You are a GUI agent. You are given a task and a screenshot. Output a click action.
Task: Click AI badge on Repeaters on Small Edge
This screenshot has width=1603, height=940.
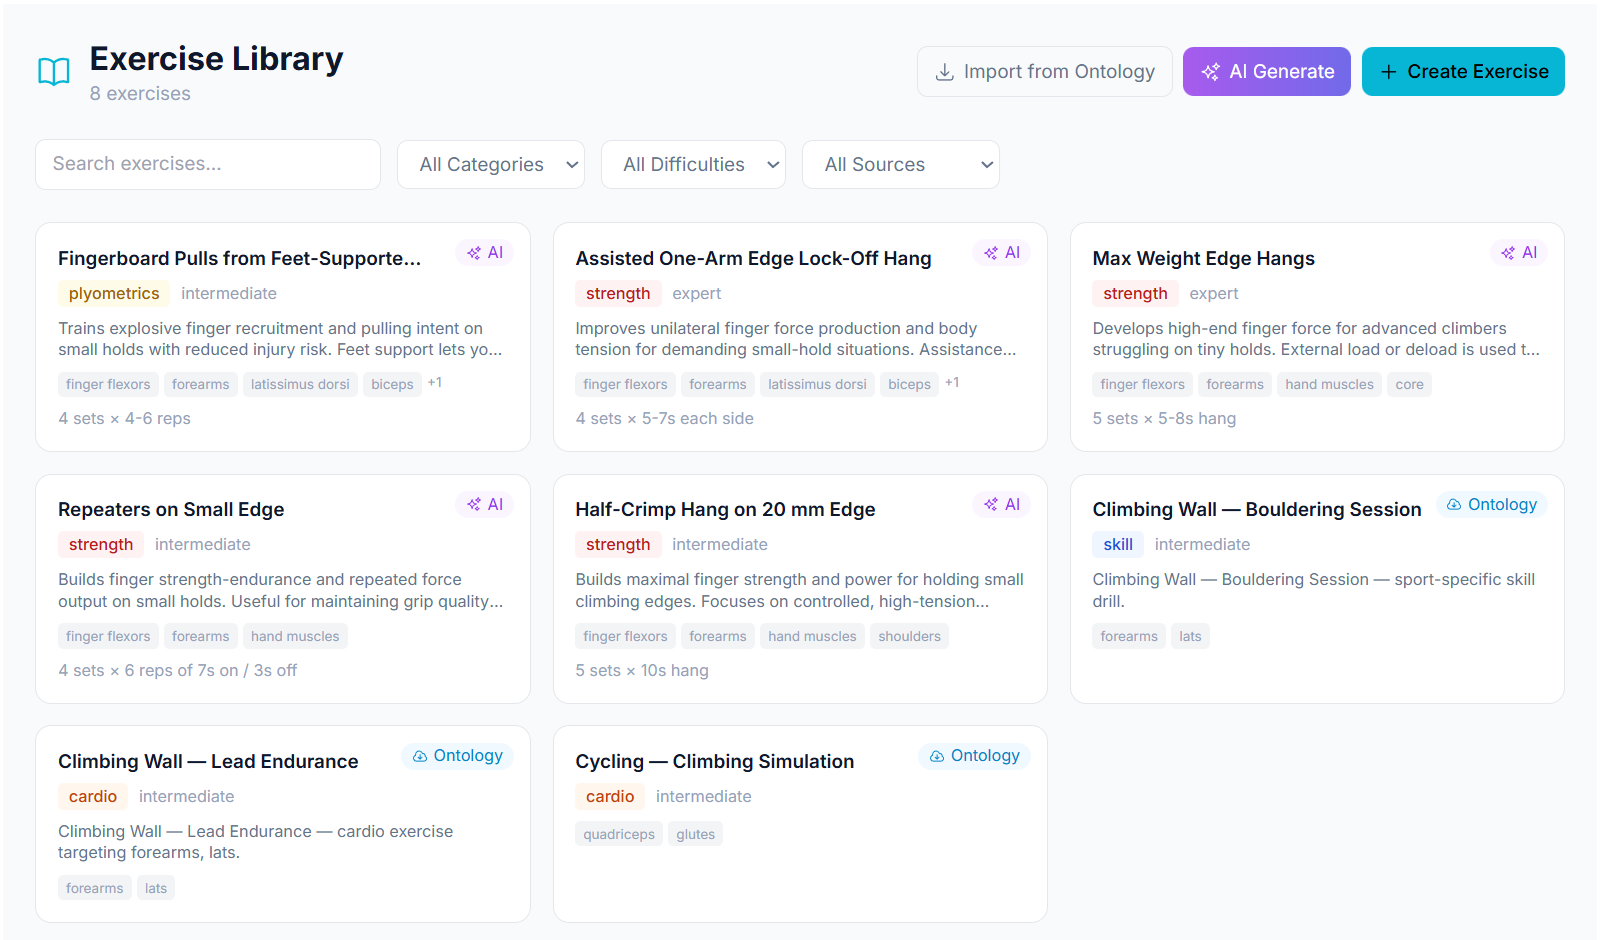(x=484, y=505)
